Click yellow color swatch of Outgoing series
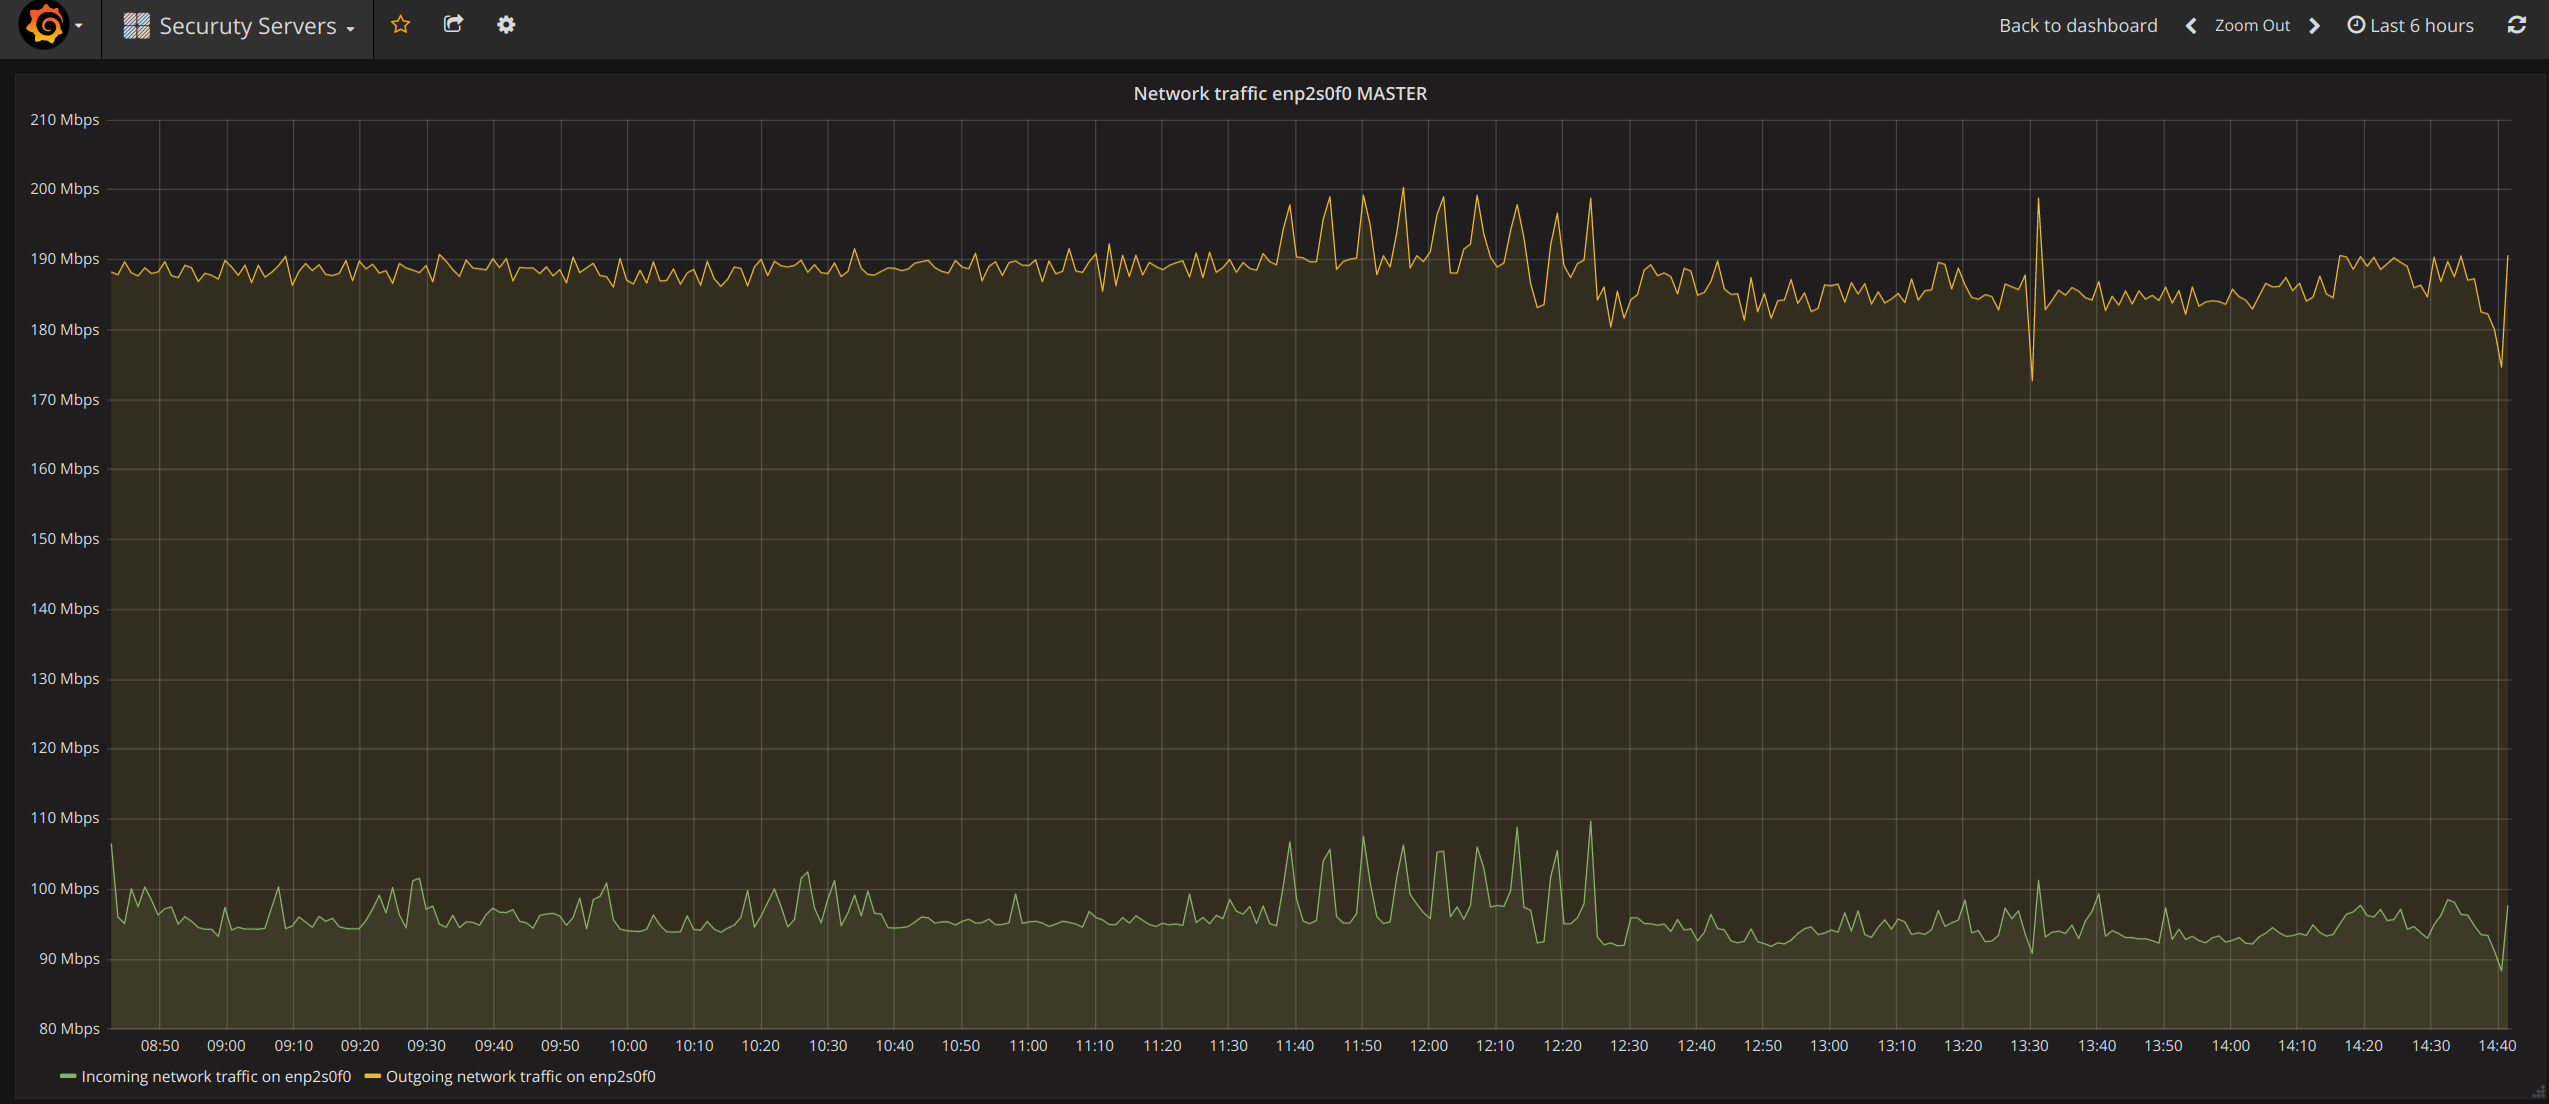Screen dimensions: 2549x1104 coord(373,1077)
